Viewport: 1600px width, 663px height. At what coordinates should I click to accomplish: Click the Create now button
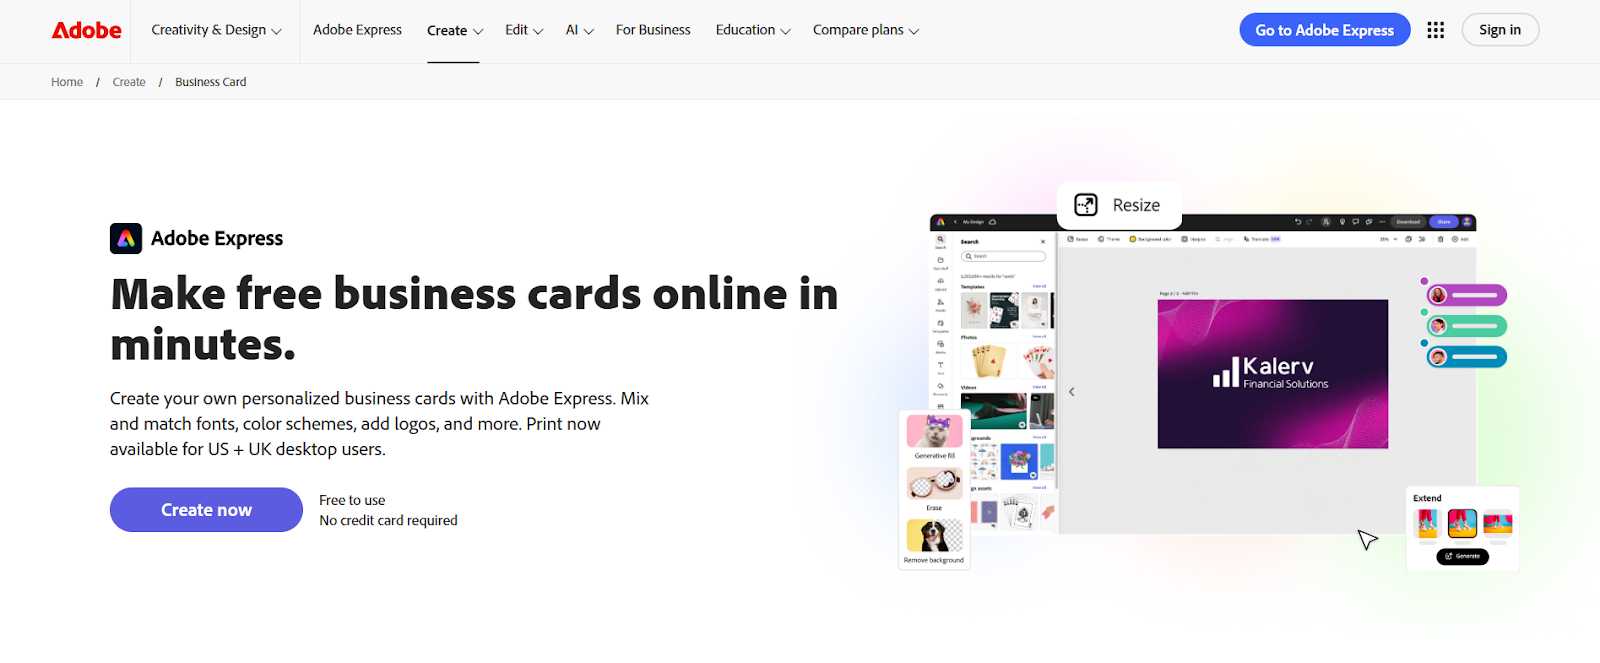[x=206, y=510]
